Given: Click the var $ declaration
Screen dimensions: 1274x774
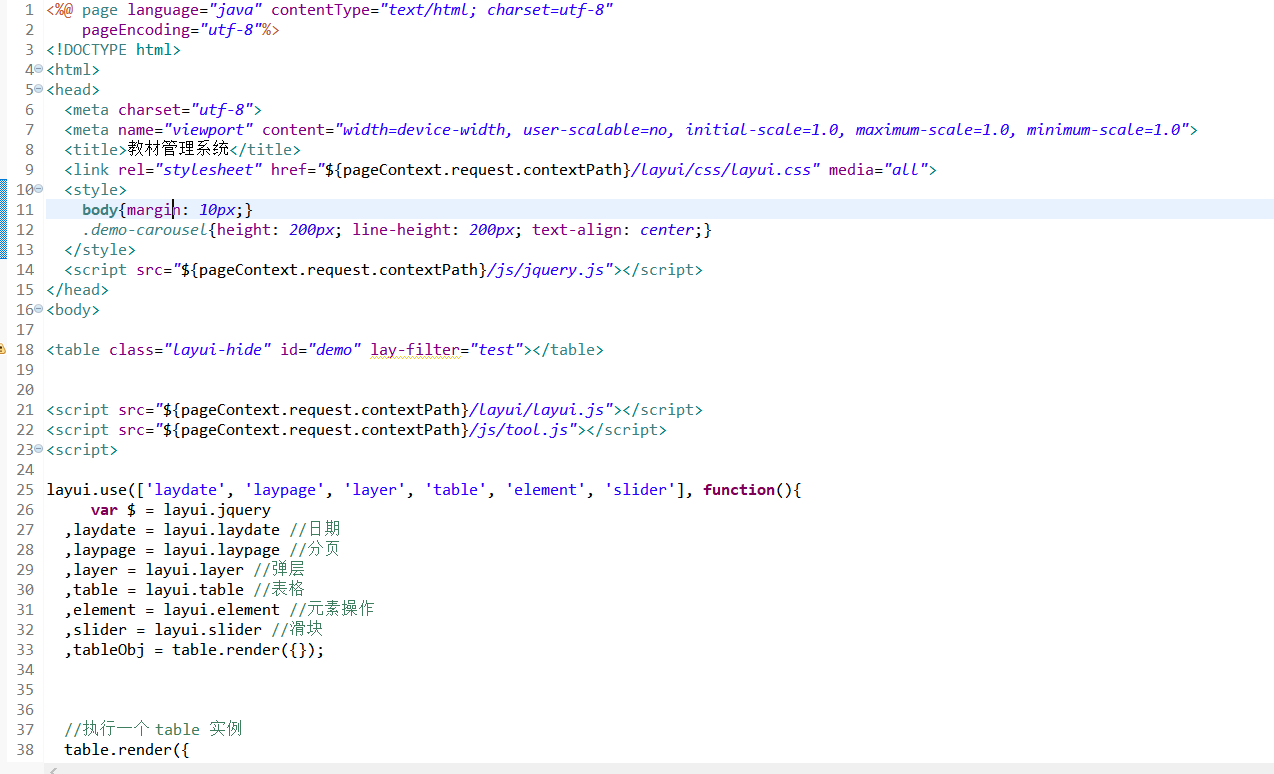Looking at the screenshot, I should 113,509.
